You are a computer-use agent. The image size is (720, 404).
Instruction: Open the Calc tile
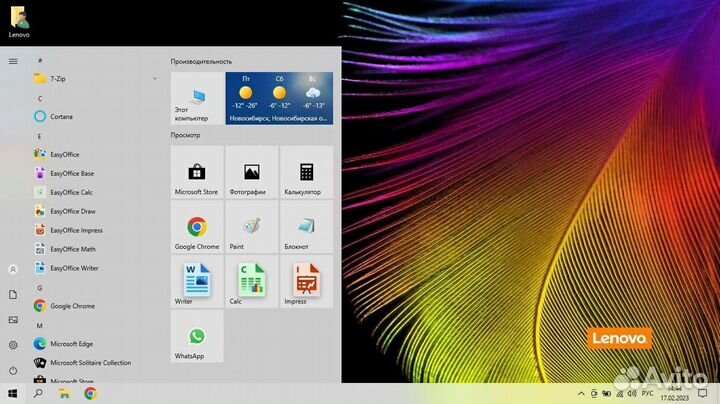252,281
